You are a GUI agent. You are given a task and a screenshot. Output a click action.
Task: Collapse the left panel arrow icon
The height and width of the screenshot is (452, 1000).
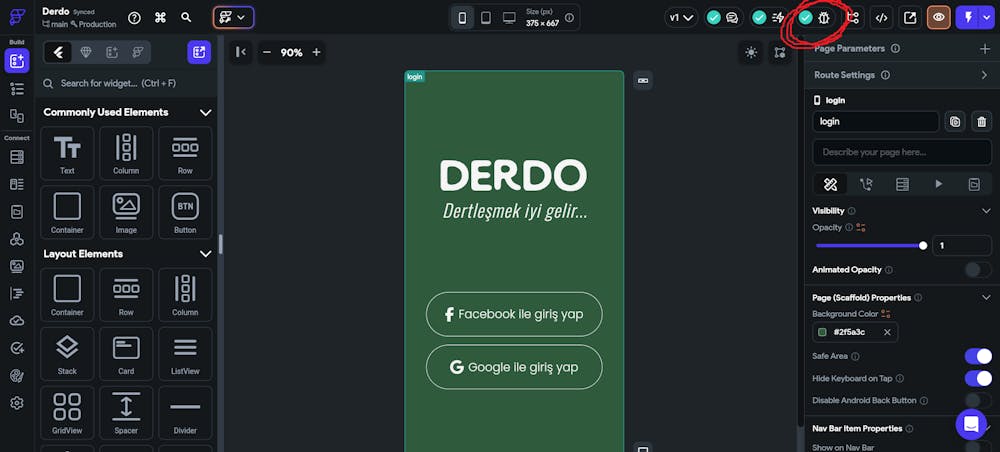[240, 52]
